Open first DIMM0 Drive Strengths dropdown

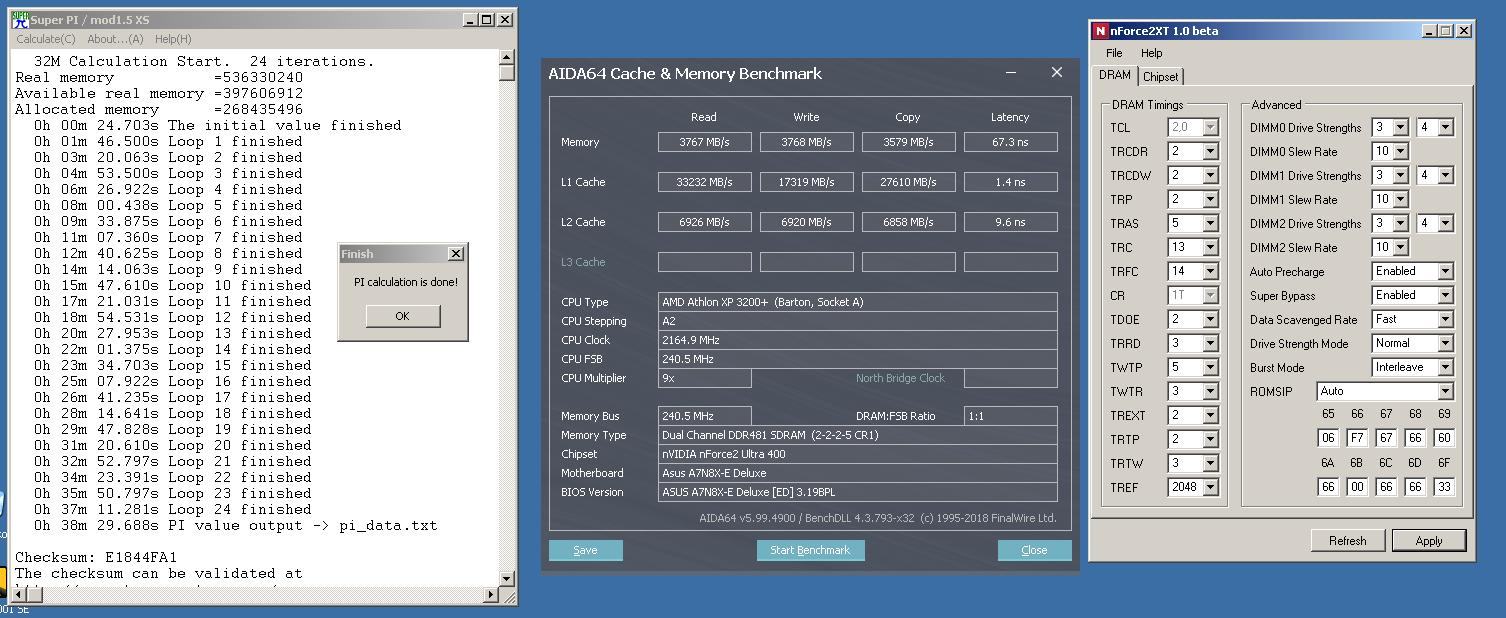pos(1400,127)
